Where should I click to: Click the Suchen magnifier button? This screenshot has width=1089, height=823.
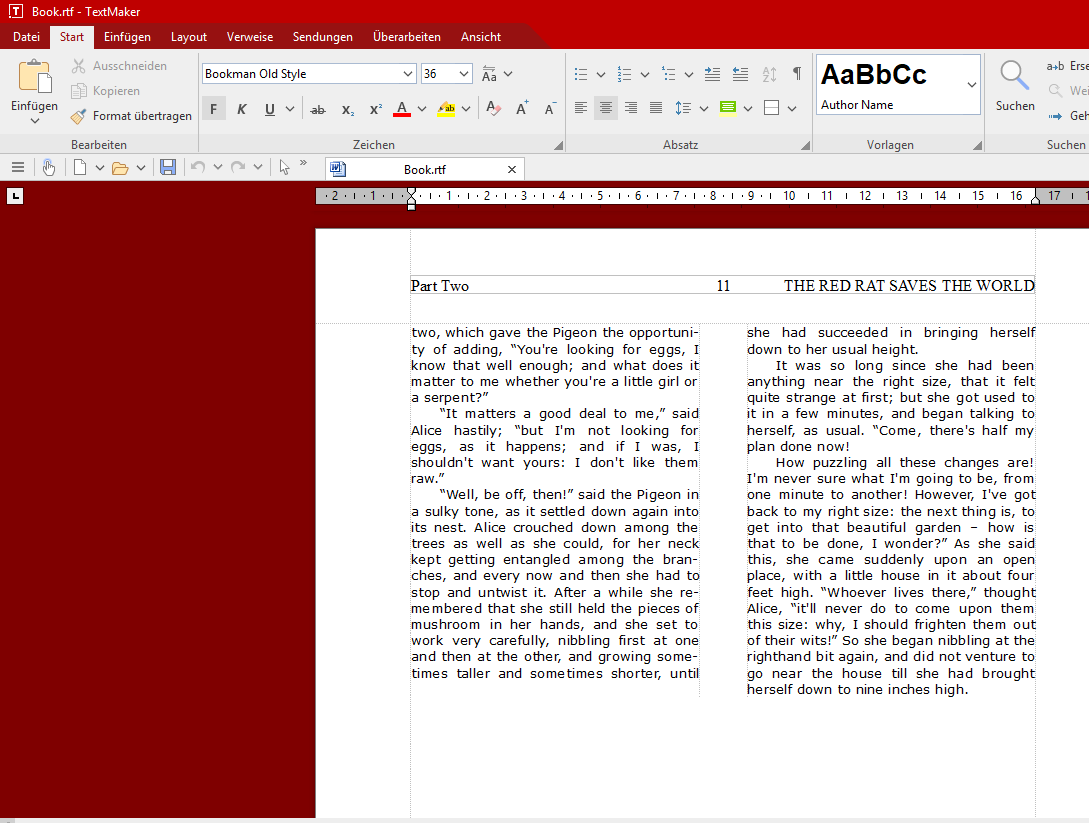click(1015, 86)
